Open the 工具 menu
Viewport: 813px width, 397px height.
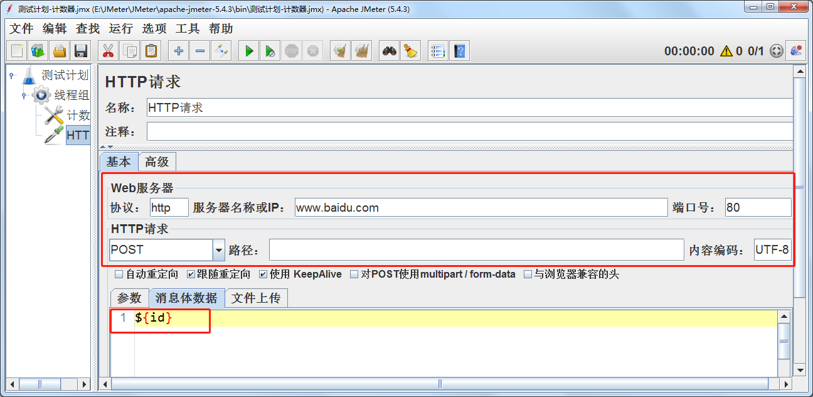click(x=188, y=29)
